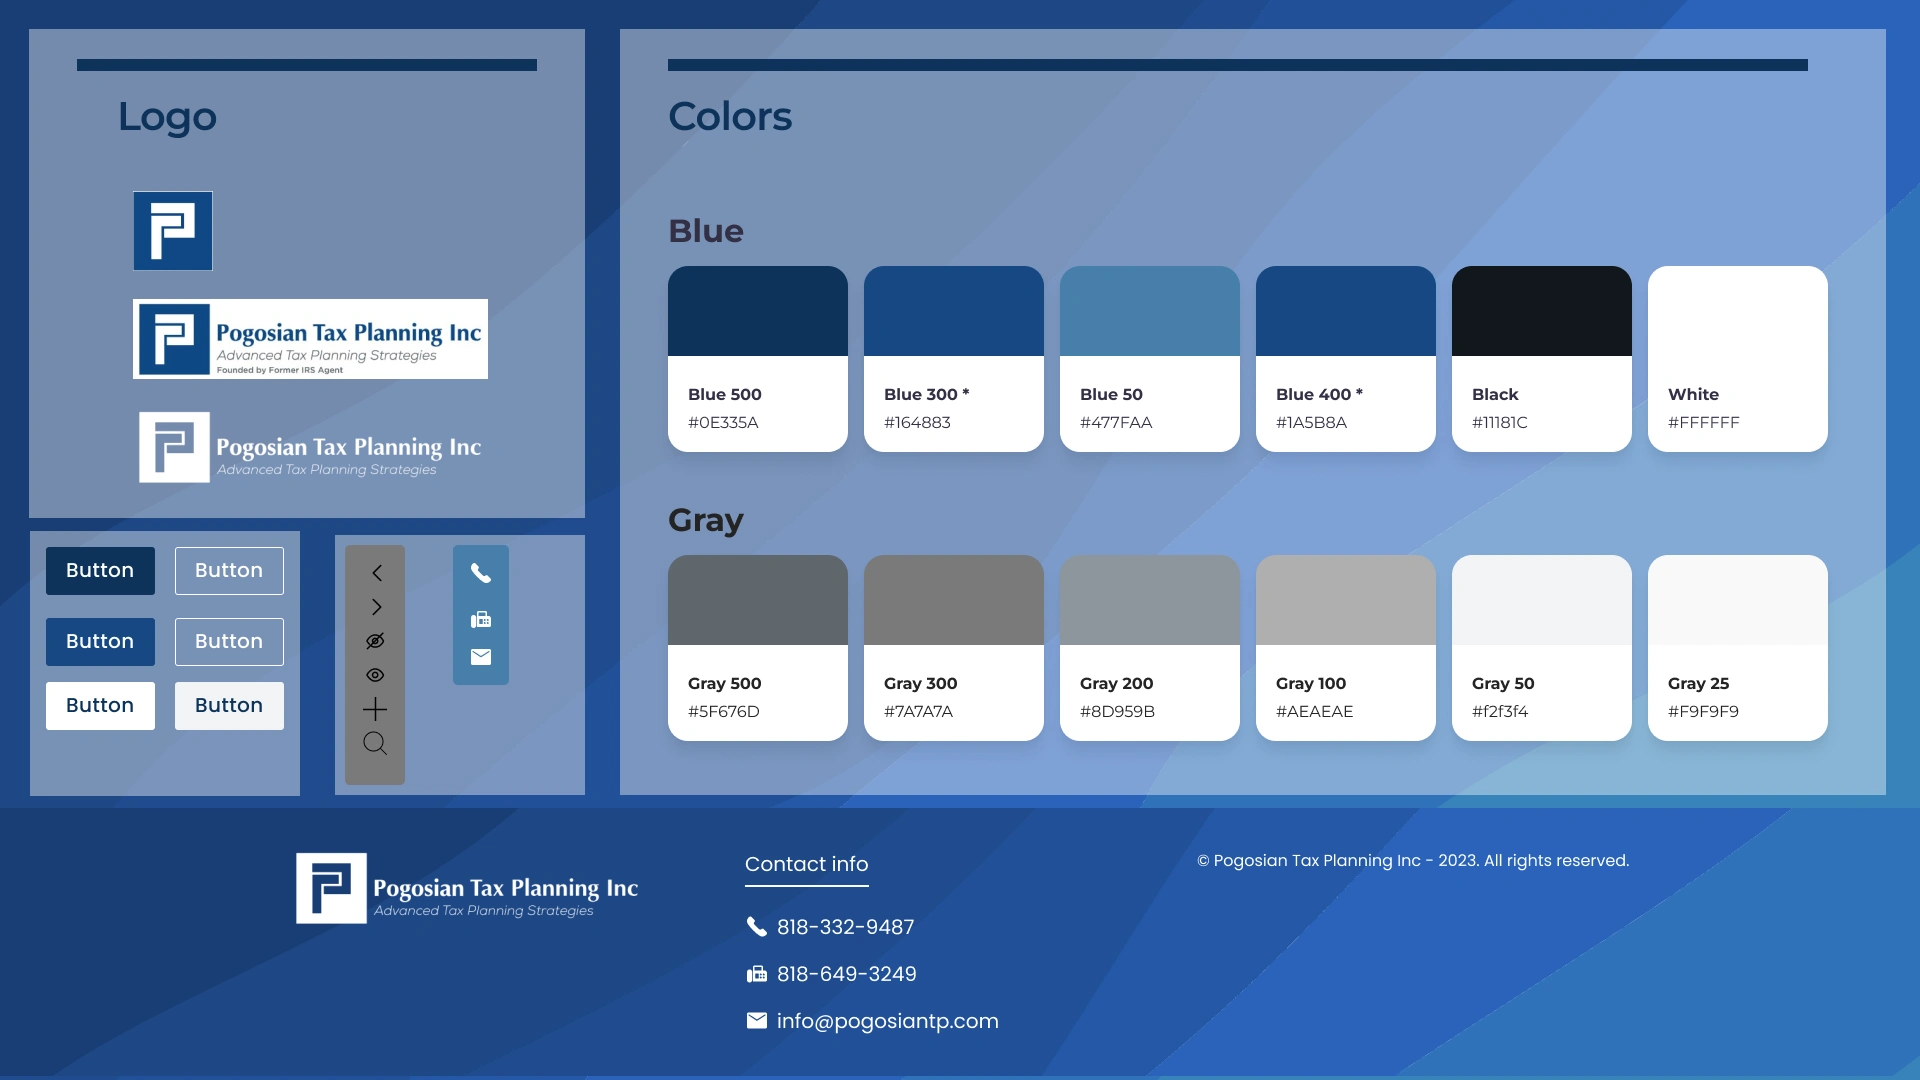Screen dimensions: 1920x1080
Task: Enable the dark filled Button toggle
Action: pyautogui.click(x=99, y=570)
